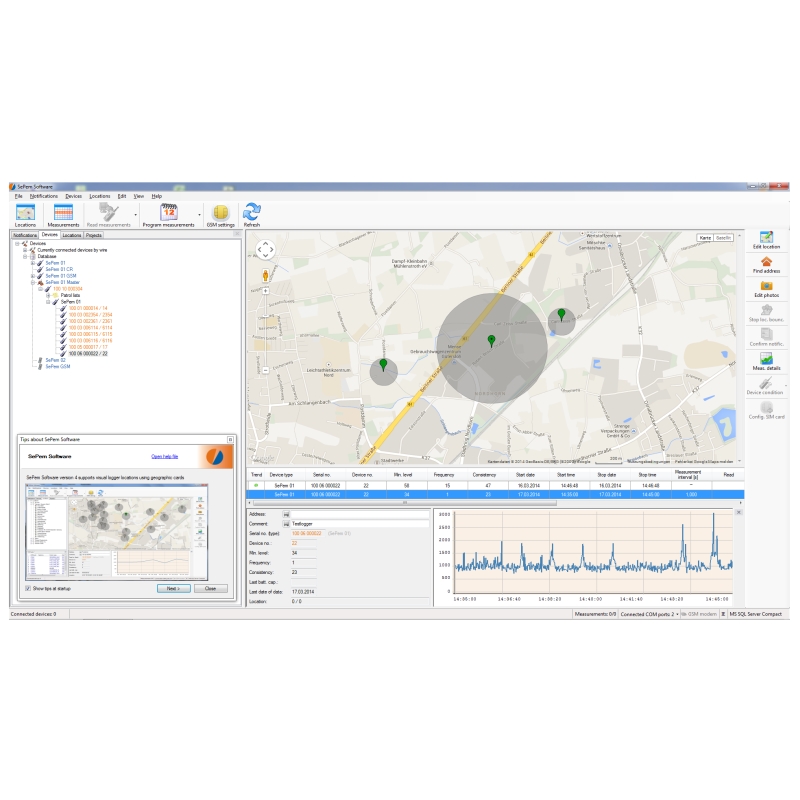Viewport: 800px width, 800px height.
Task: Open the Locations map toolbar icon
Action: (x=25, y=212)
